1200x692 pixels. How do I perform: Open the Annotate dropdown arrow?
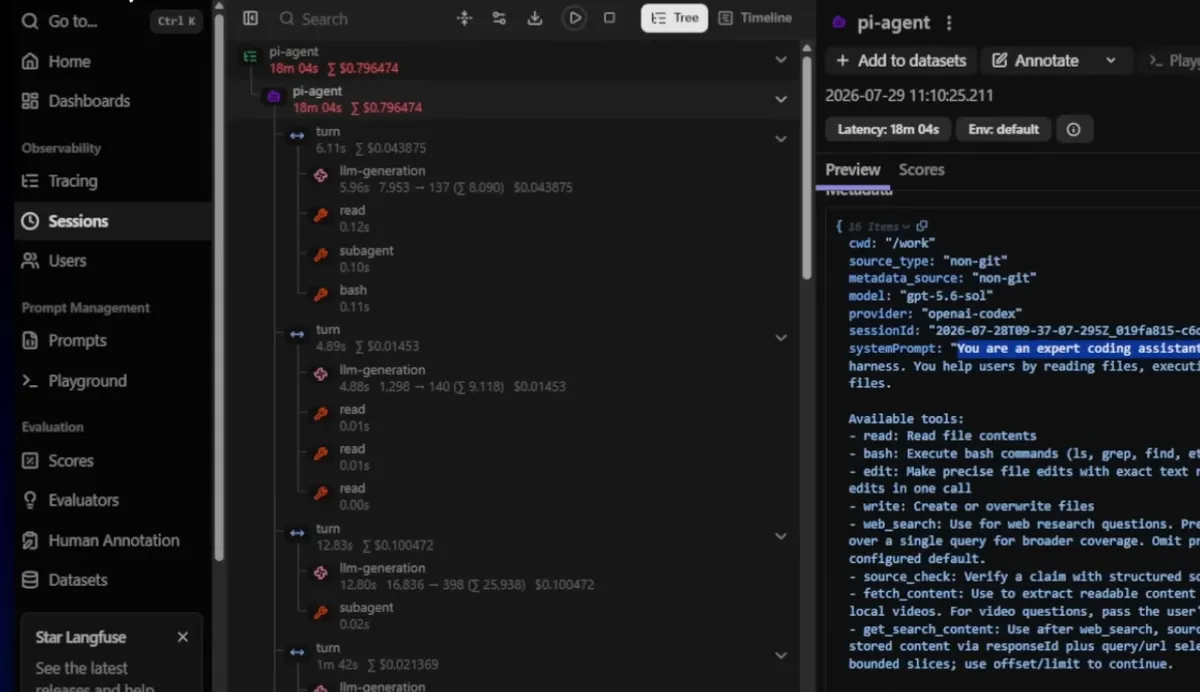[x=1110, y=61]
